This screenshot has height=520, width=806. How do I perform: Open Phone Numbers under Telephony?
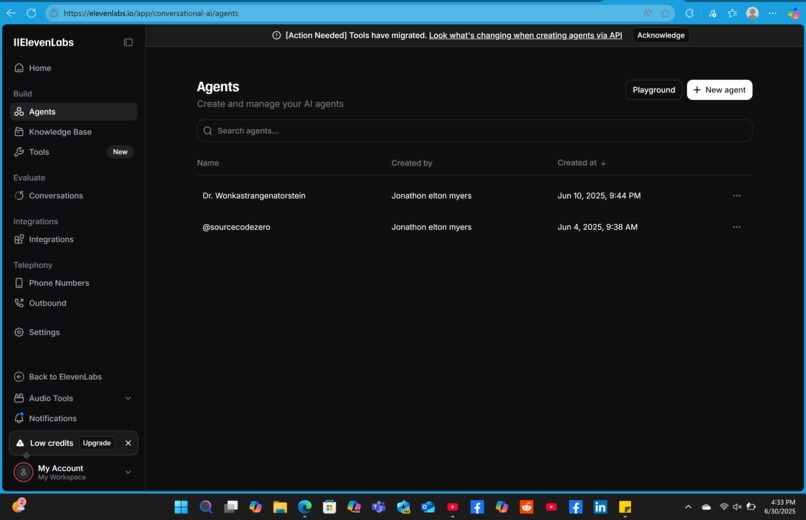[59, 283]
